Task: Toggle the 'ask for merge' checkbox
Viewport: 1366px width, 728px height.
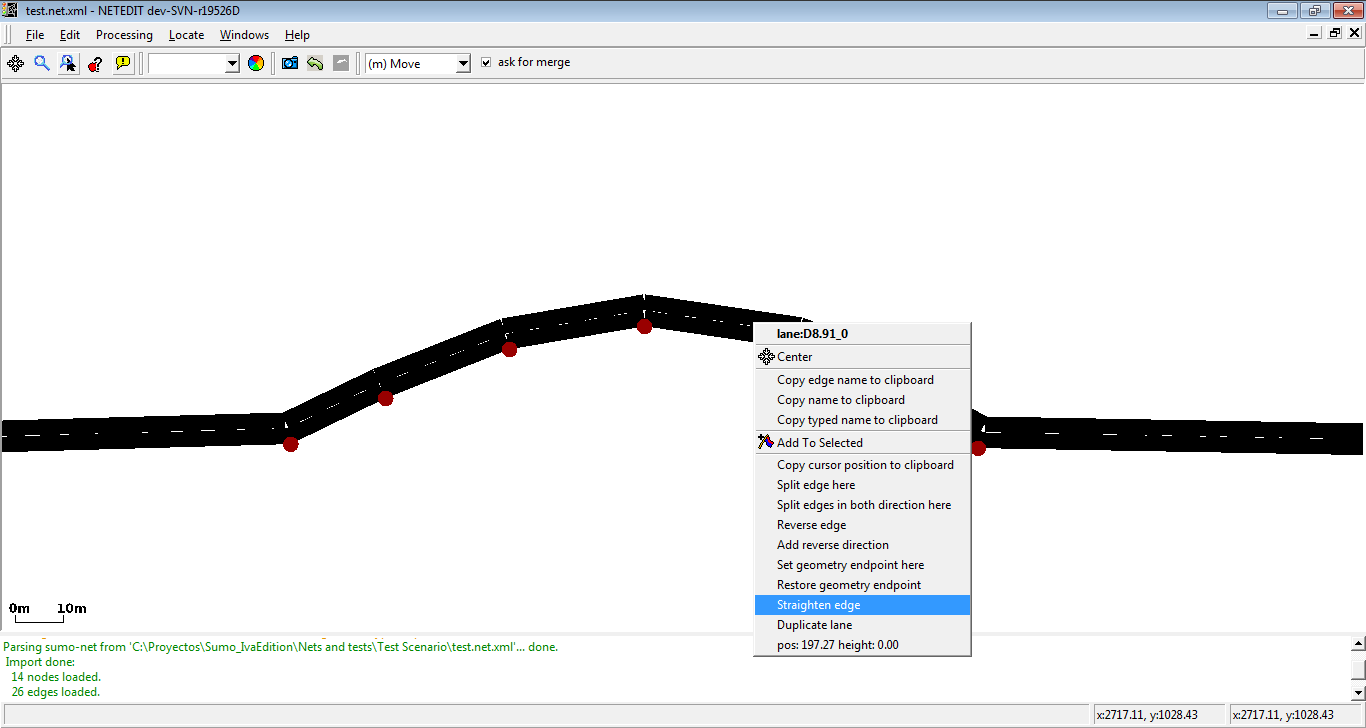Action: pyautogui.click(x=486, y=62)
